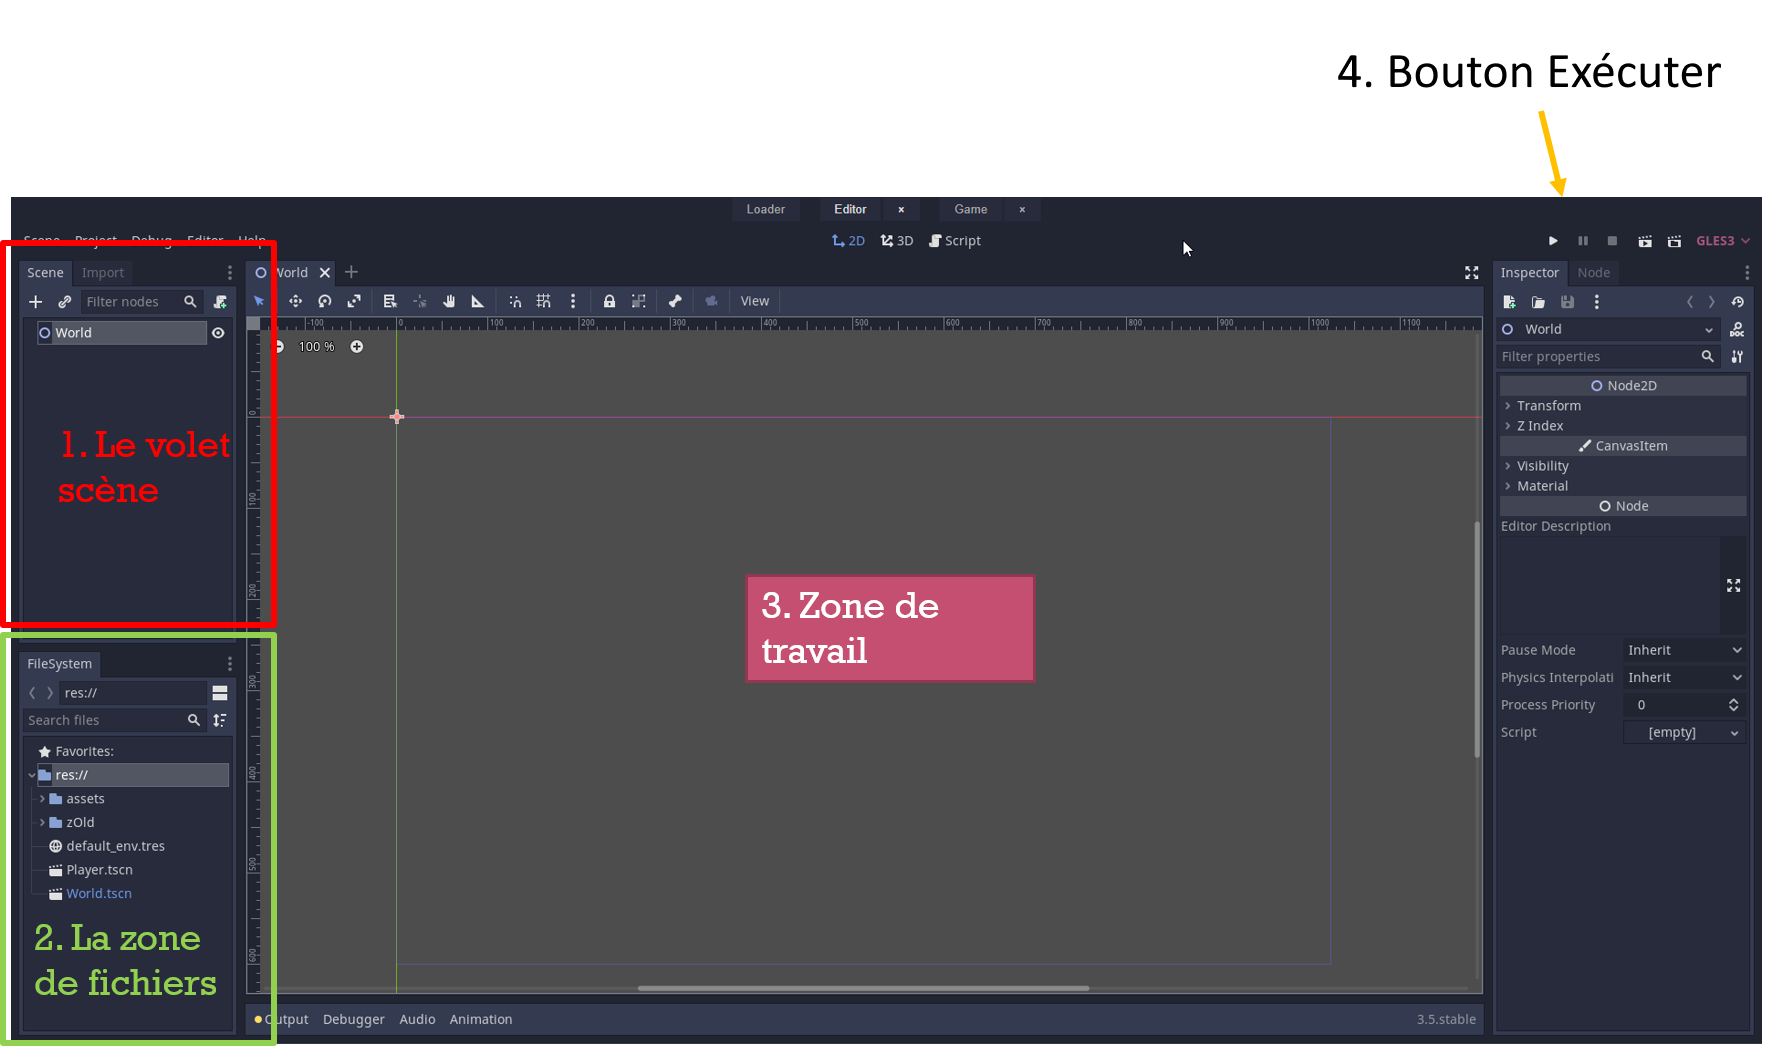This screenshot has width=1781, height=1046.
Task: Toggle the FileSystem split mode view
Action: [220, 693]
